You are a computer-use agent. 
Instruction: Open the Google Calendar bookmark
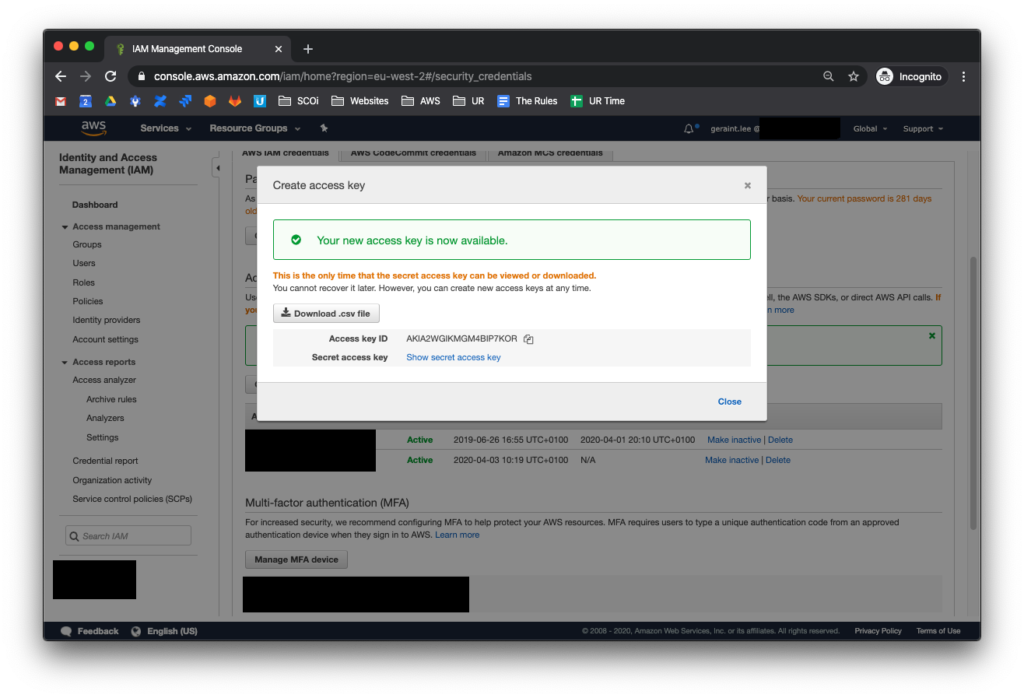coord(86,101)
